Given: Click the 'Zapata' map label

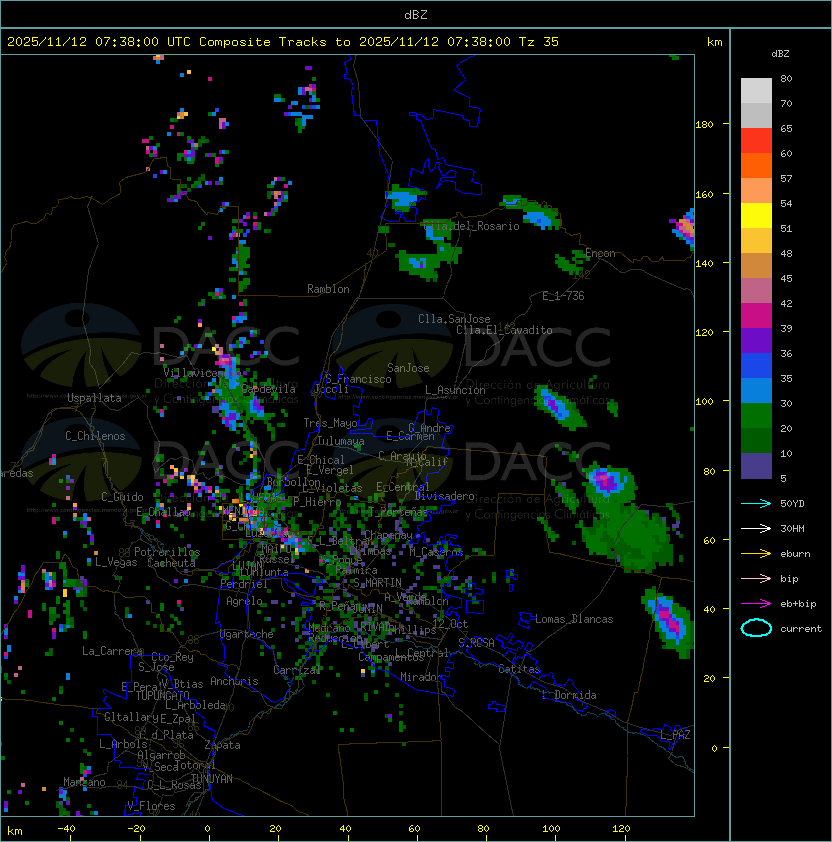Looking at the screenshot, I should 222,745.
